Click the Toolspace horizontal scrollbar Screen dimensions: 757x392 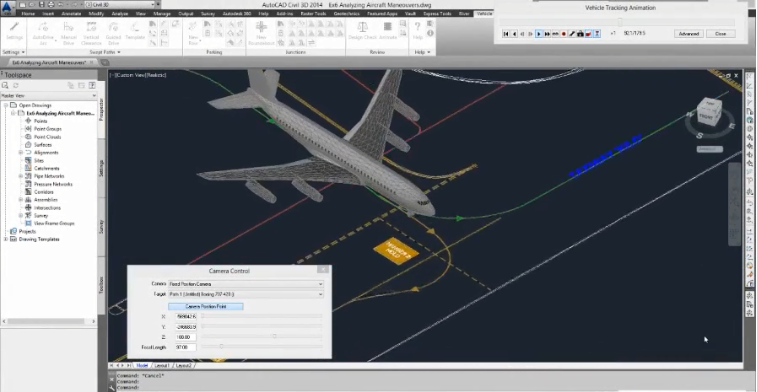pos(48,321)
